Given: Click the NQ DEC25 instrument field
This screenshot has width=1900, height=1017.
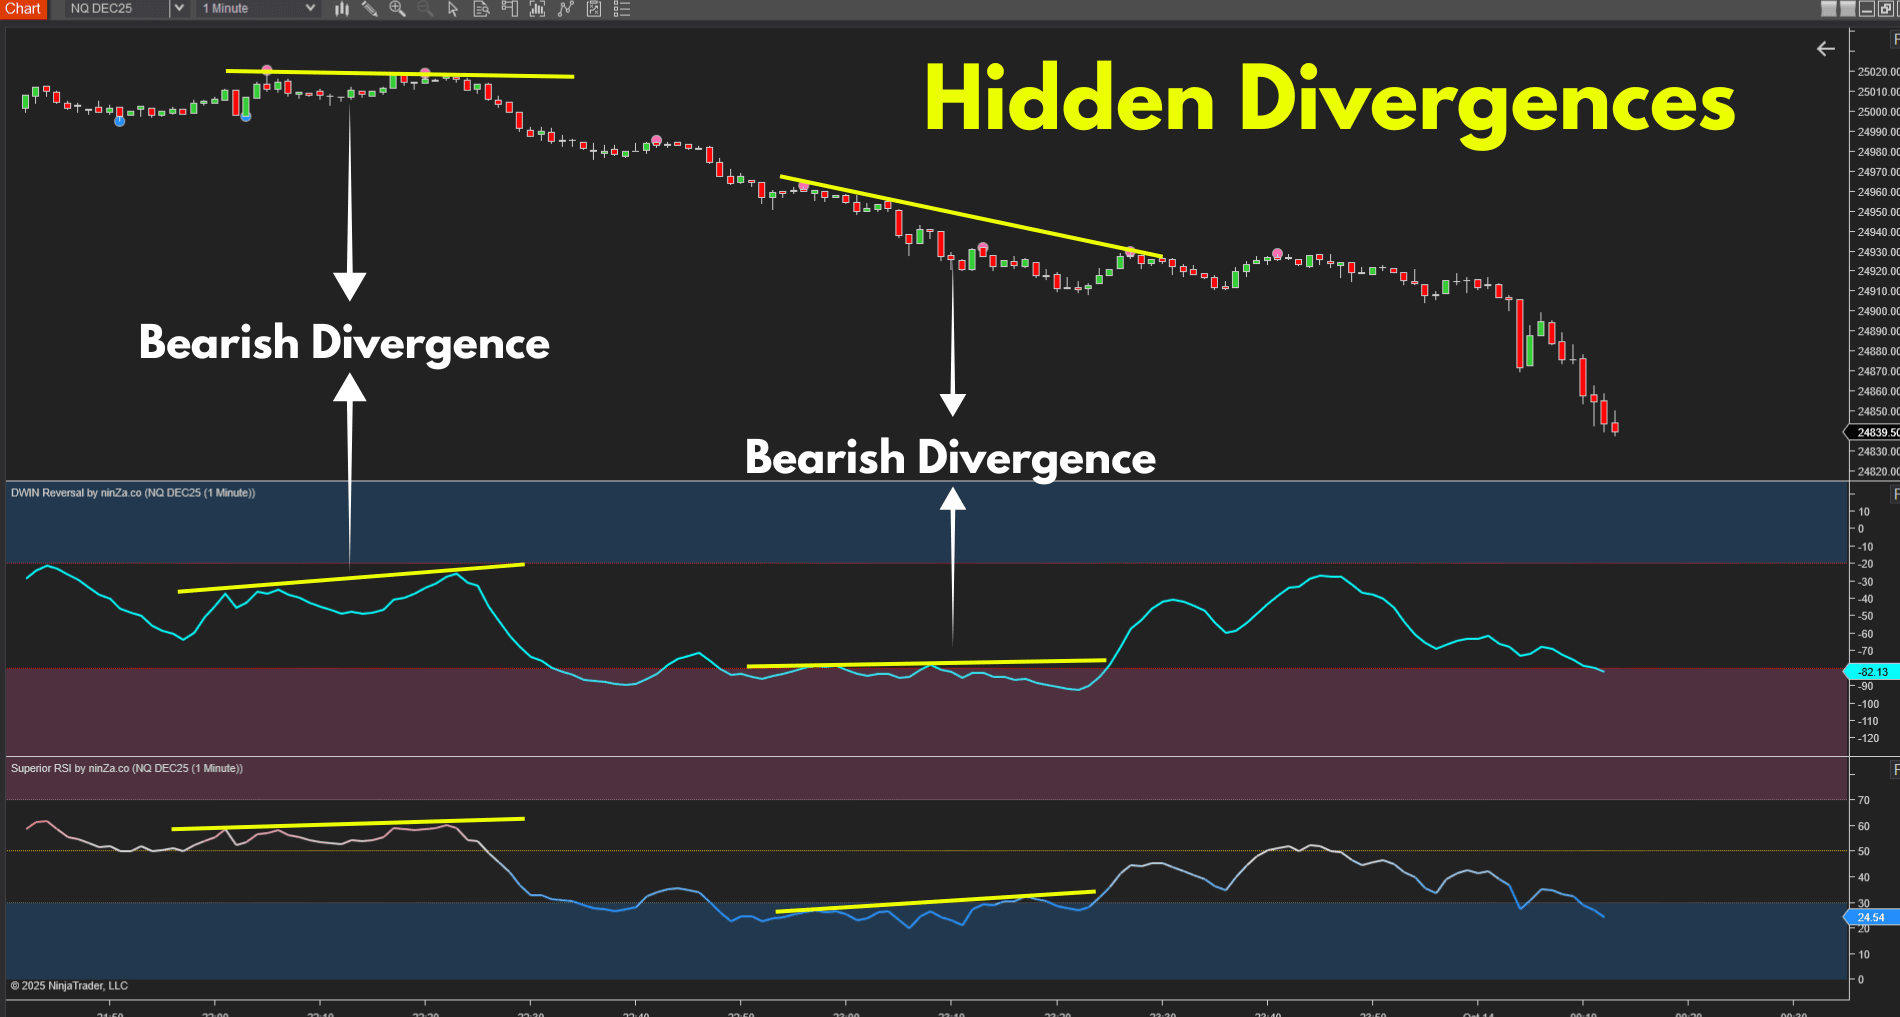Looking at the screenshot, I should pyautogui.click(x=118, y=8).
